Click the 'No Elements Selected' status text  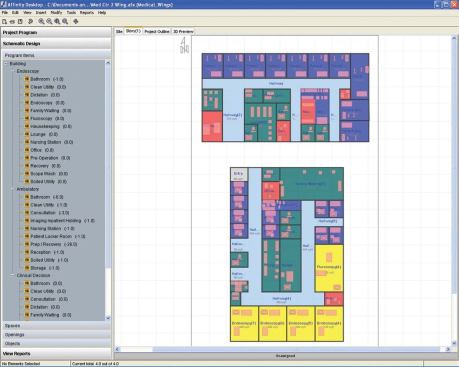pyautogui.click(x=21, y=364)
